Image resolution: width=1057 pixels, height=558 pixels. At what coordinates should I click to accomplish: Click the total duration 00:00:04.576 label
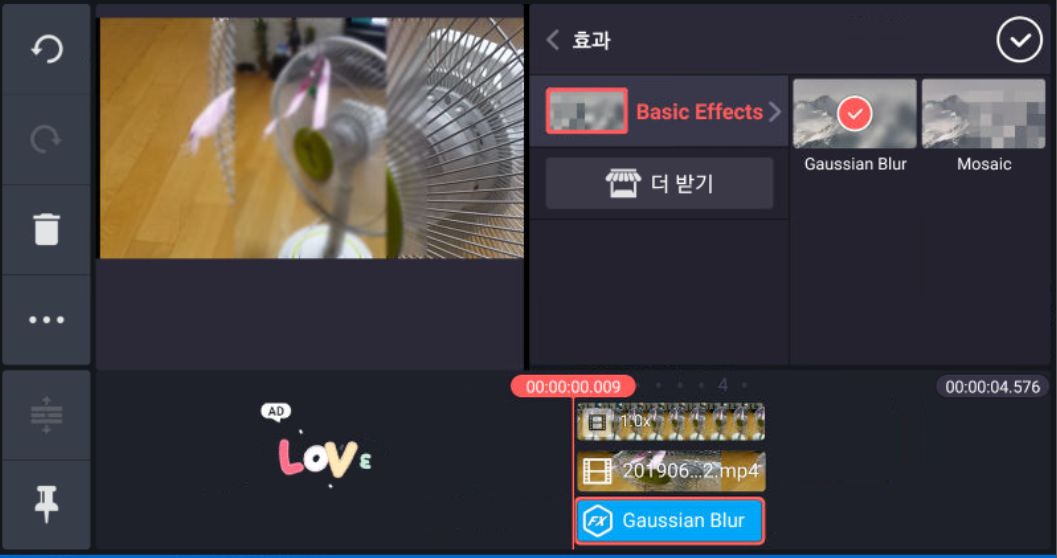[x=992, y=387]
